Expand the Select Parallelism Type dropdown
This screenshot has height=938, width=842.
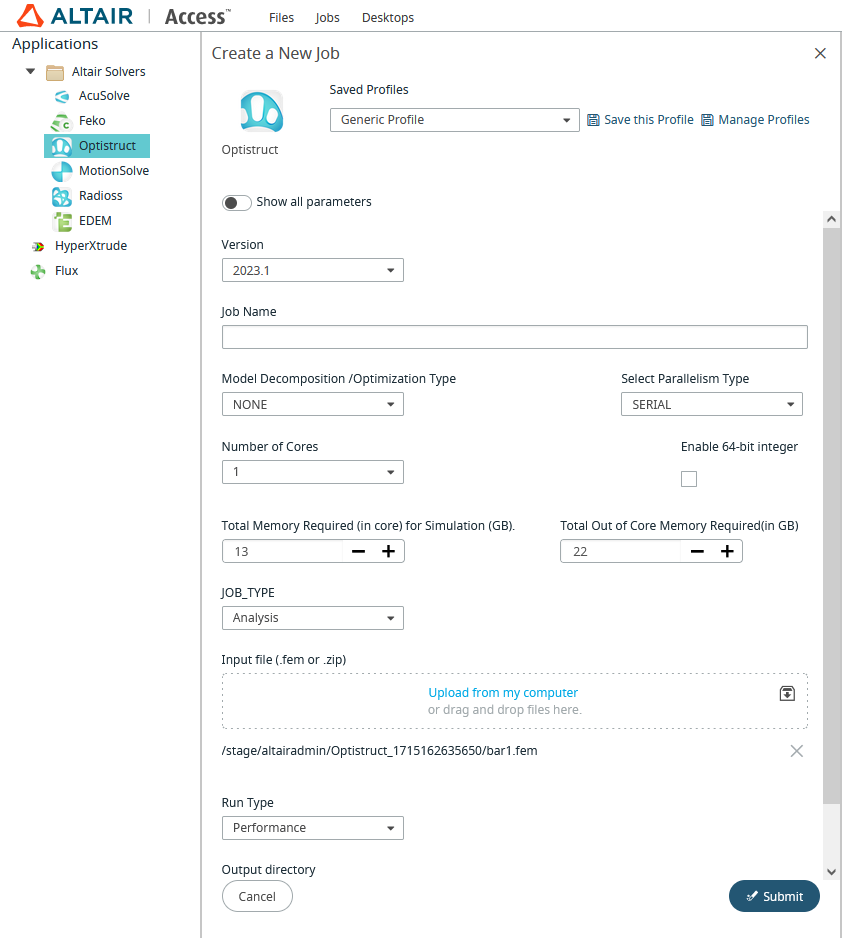(x=711, y=405)
